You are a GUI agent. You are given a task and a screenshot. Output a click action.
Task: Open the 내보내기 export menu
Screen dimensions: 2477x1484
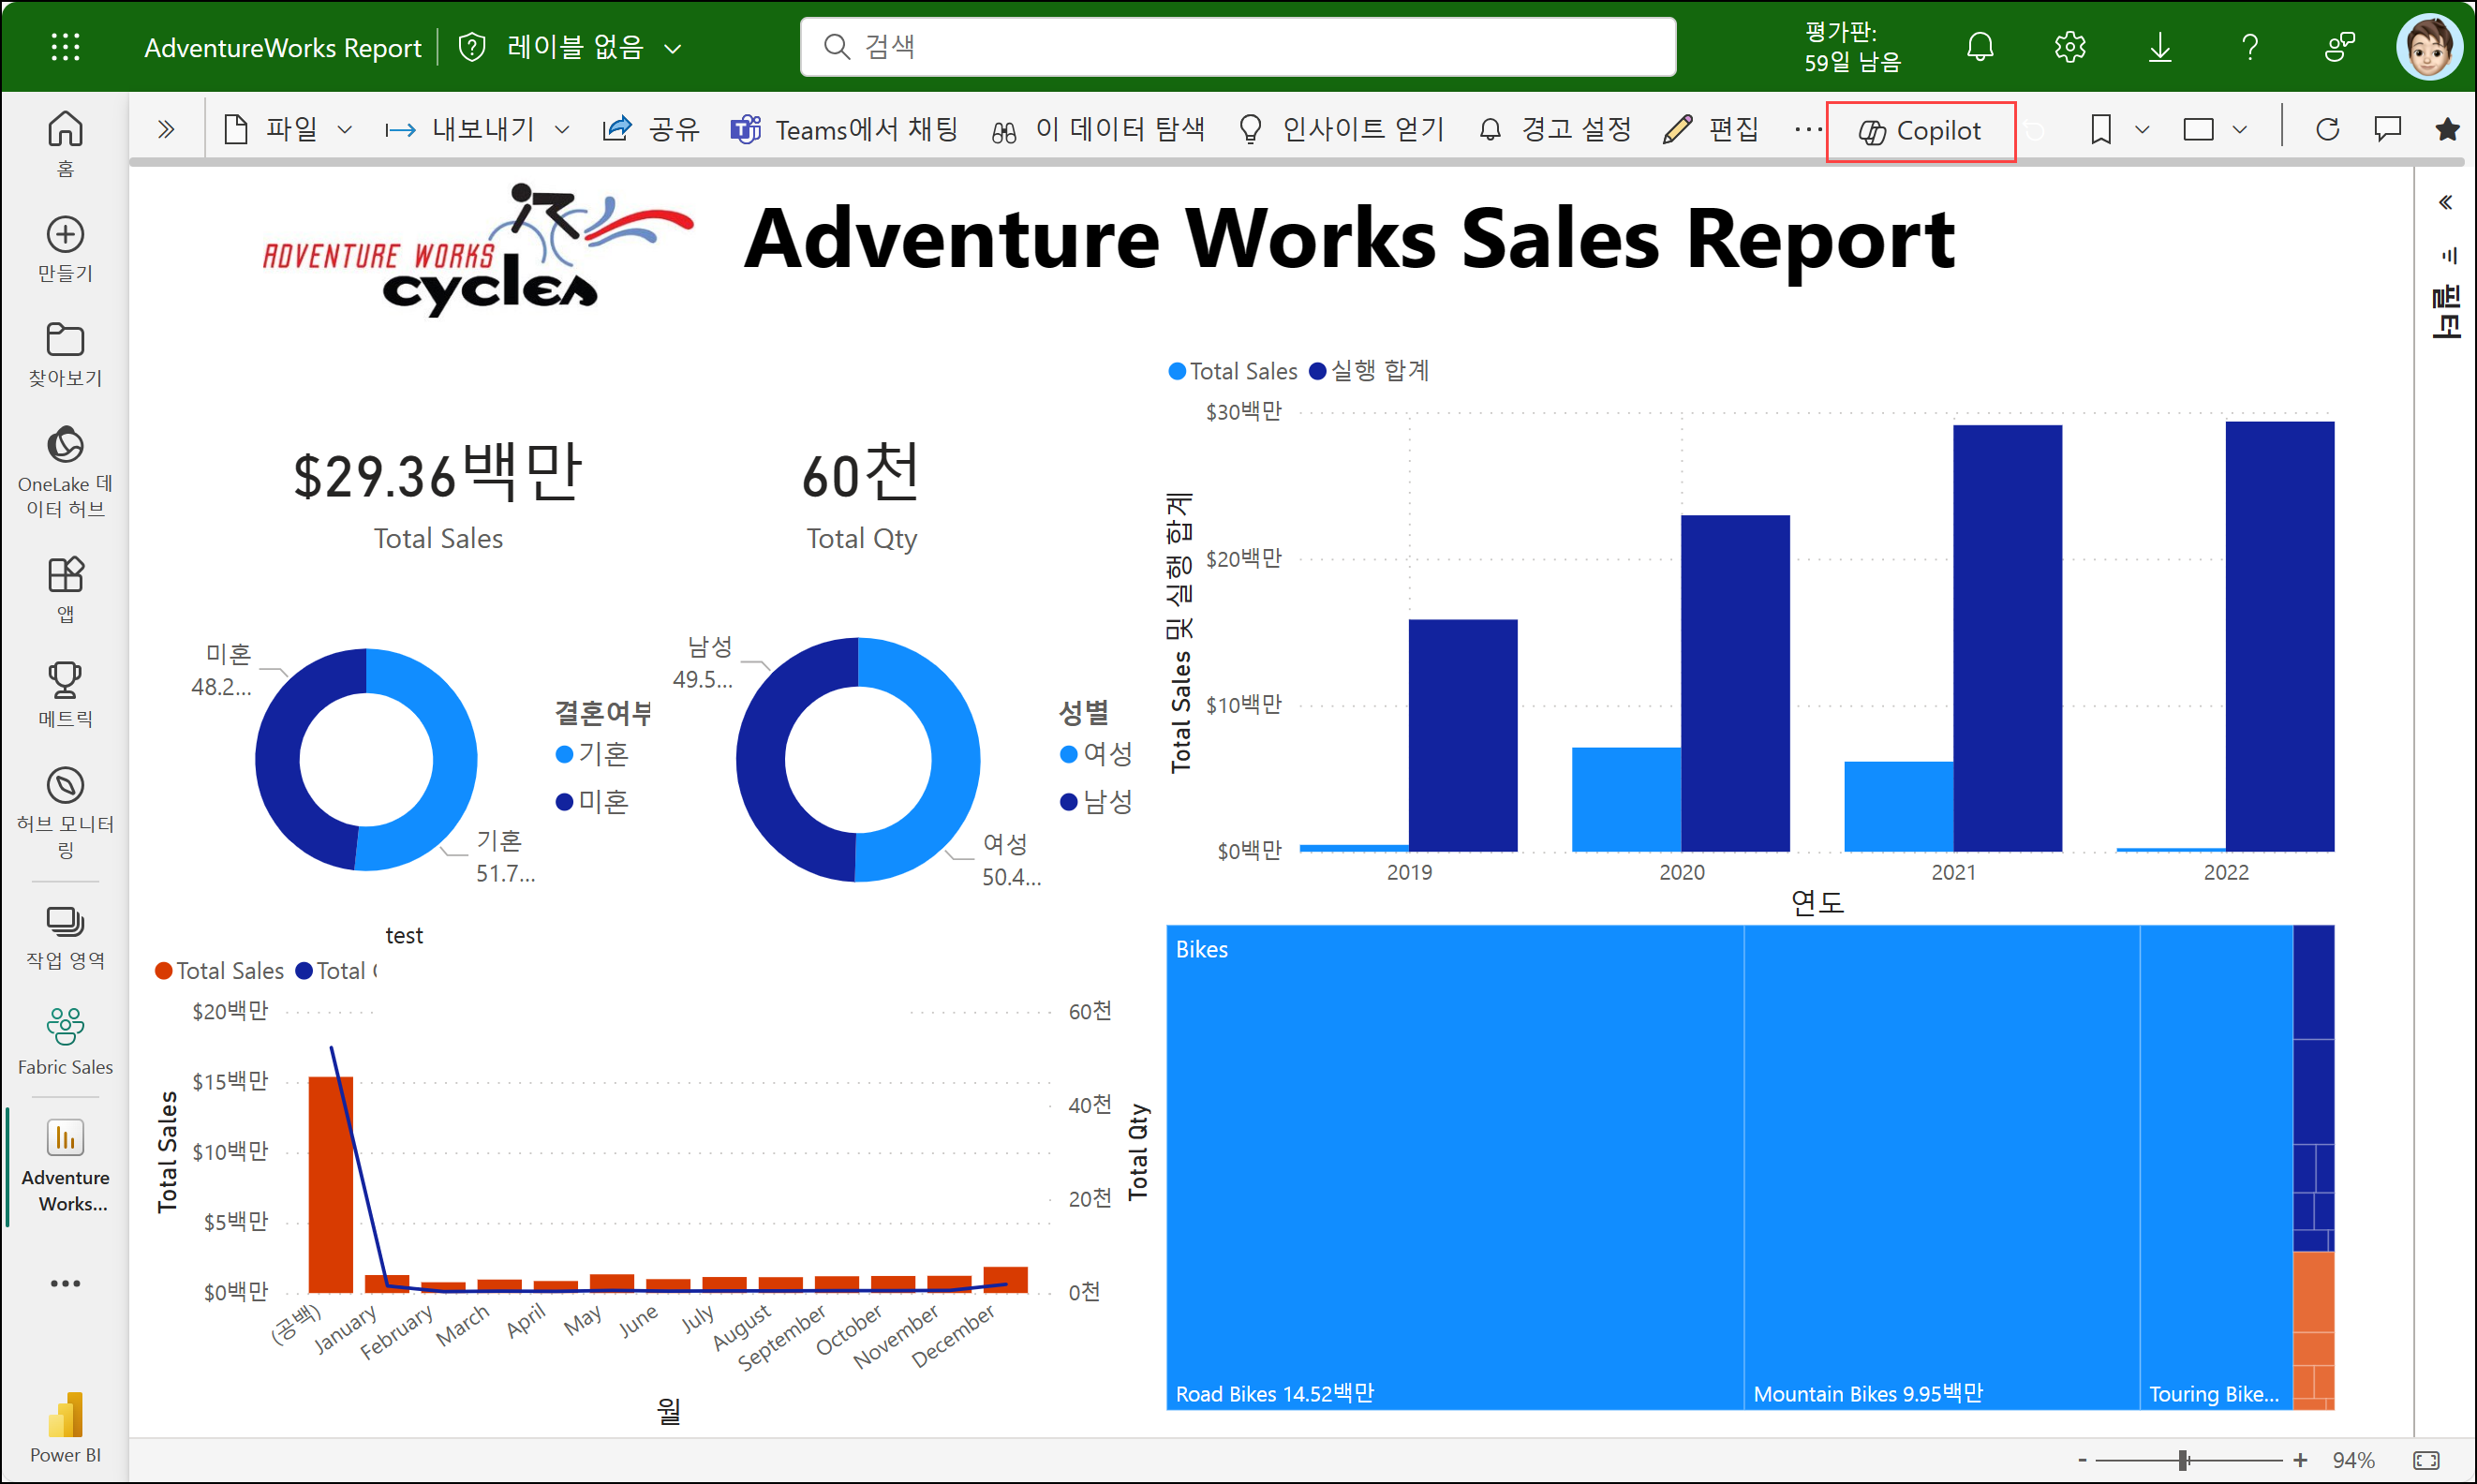tap(478, 130)
